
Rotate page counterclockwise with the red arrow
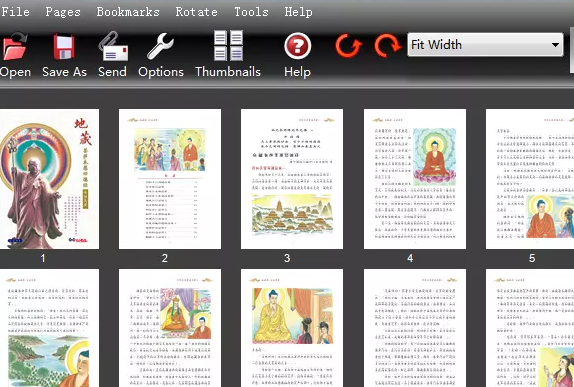pyautogui.click(x=348, y=46)
